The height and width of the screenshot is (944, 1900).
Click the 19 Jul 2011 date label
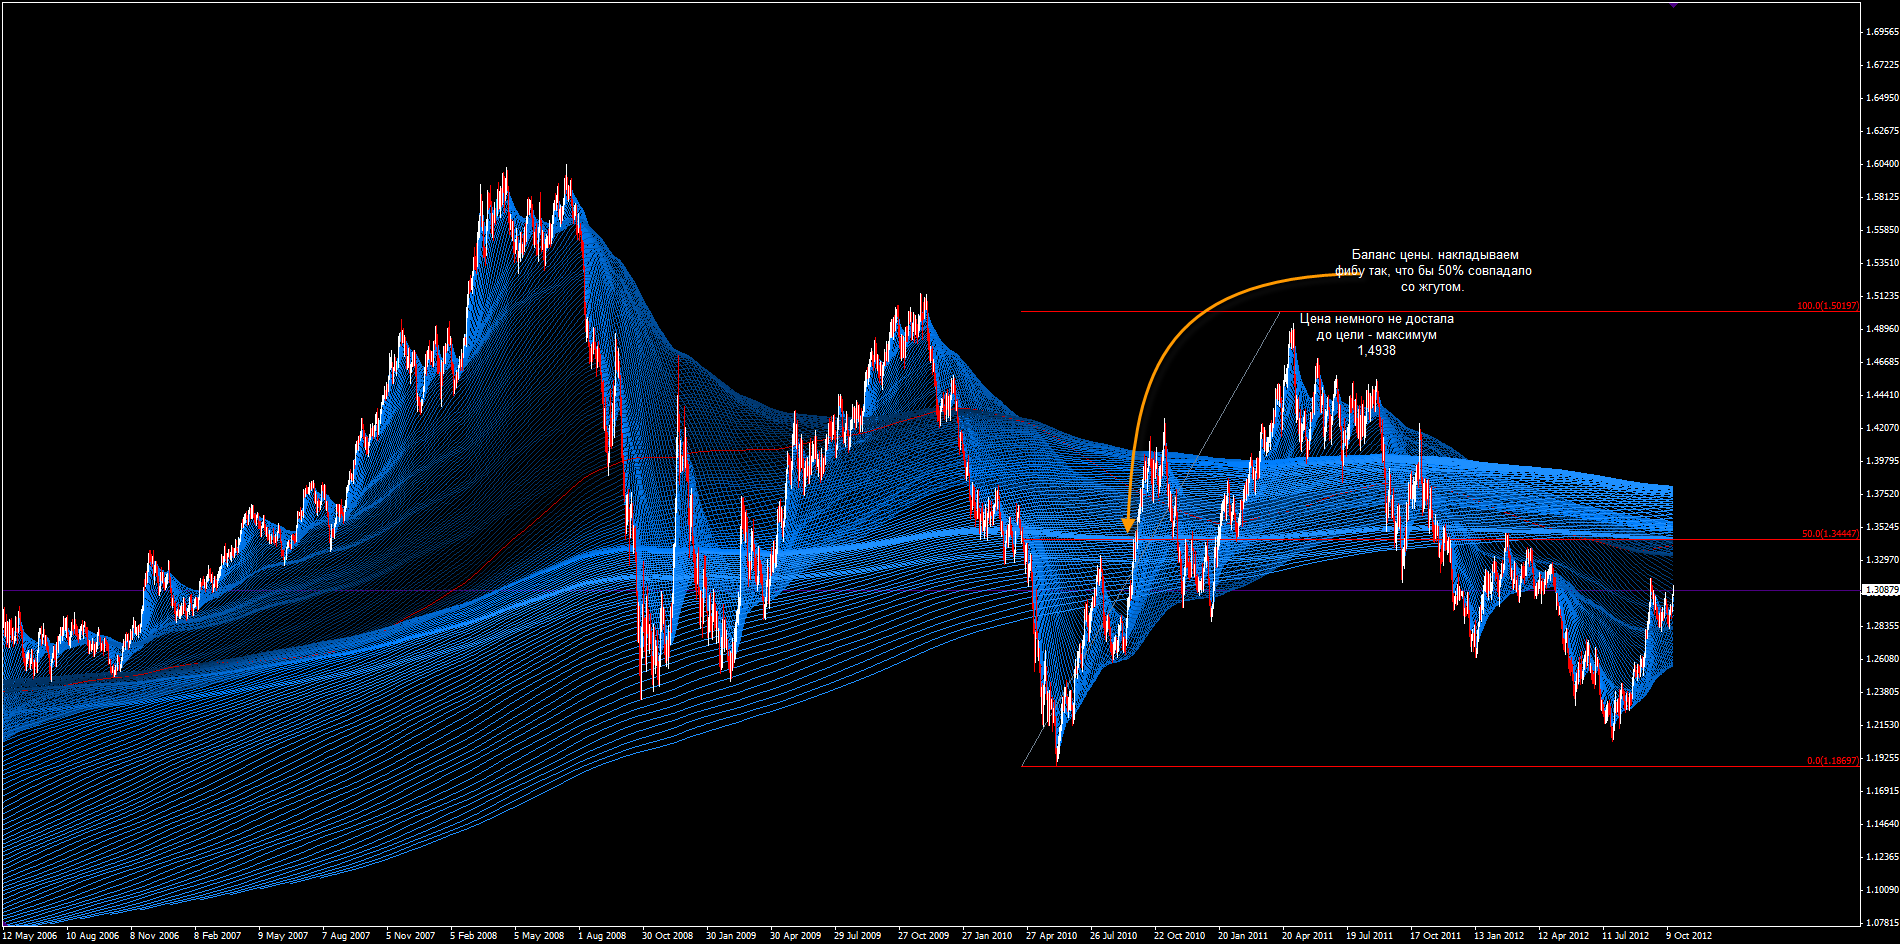(x=1370, y=936)
